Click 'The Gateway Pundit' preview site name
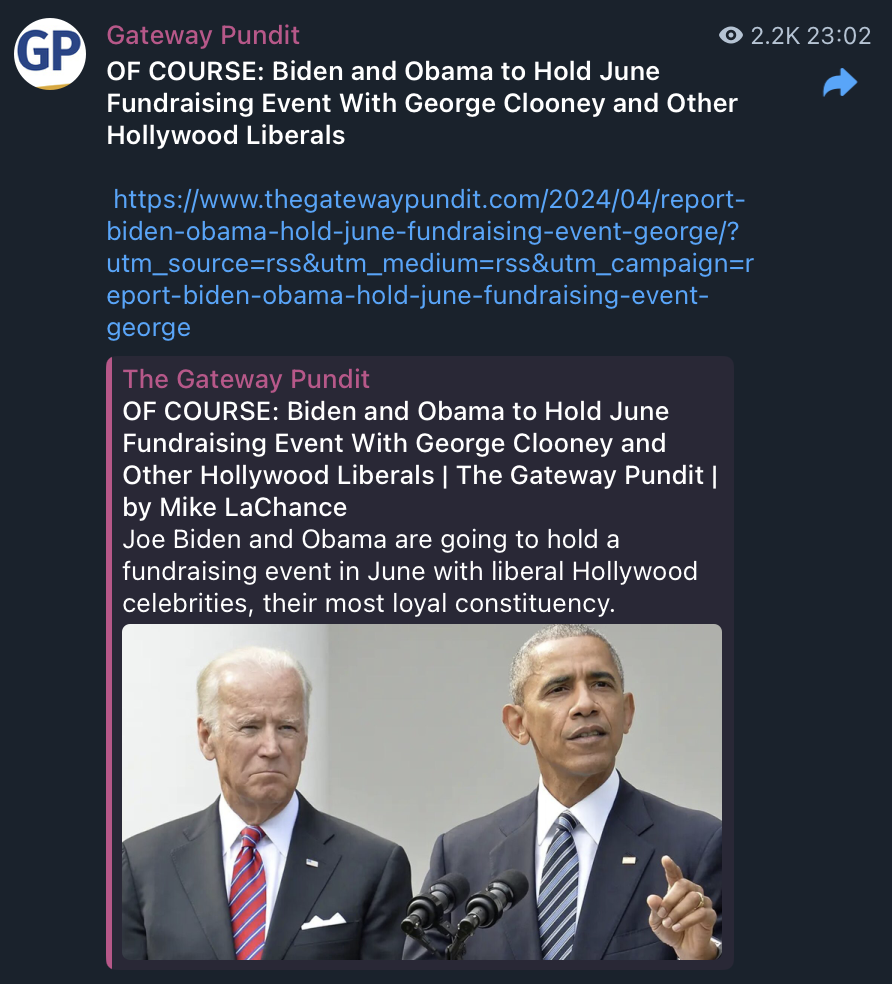Viewport: 892px width, 984px height. pyautogui.click(x=246, y=379)
